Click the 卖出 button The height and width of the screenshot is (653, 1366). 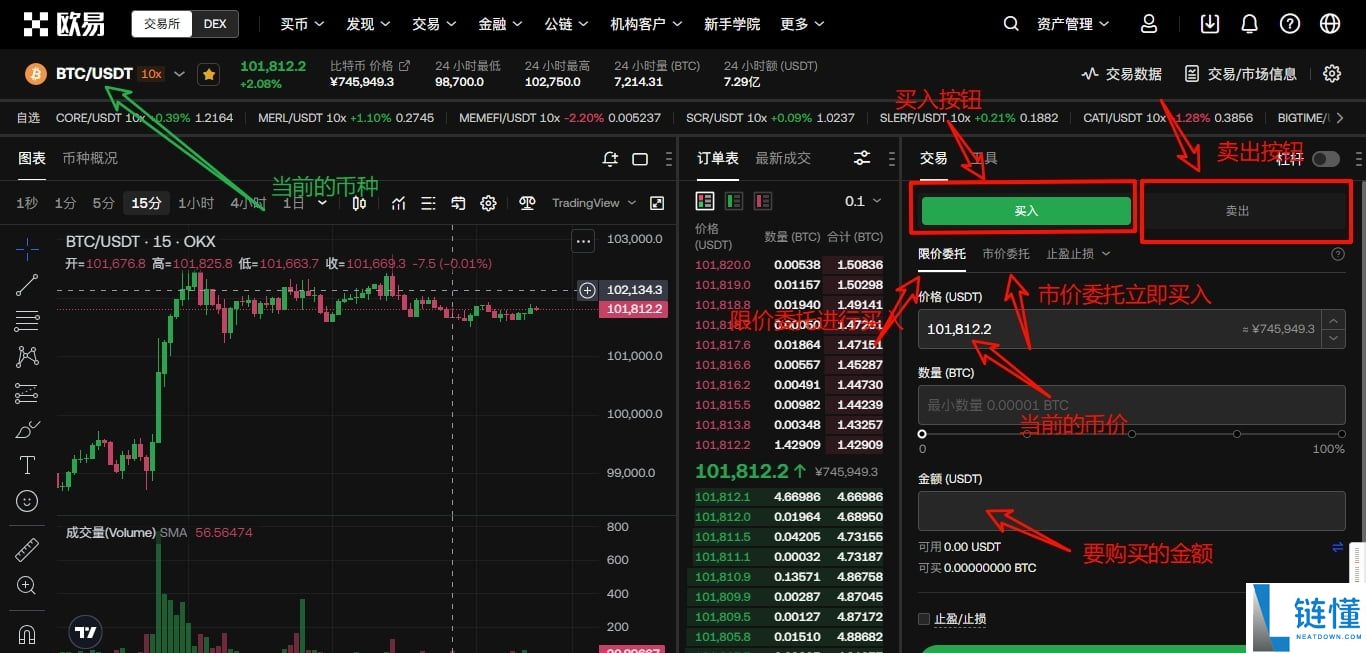click(x=1238, y=211)
